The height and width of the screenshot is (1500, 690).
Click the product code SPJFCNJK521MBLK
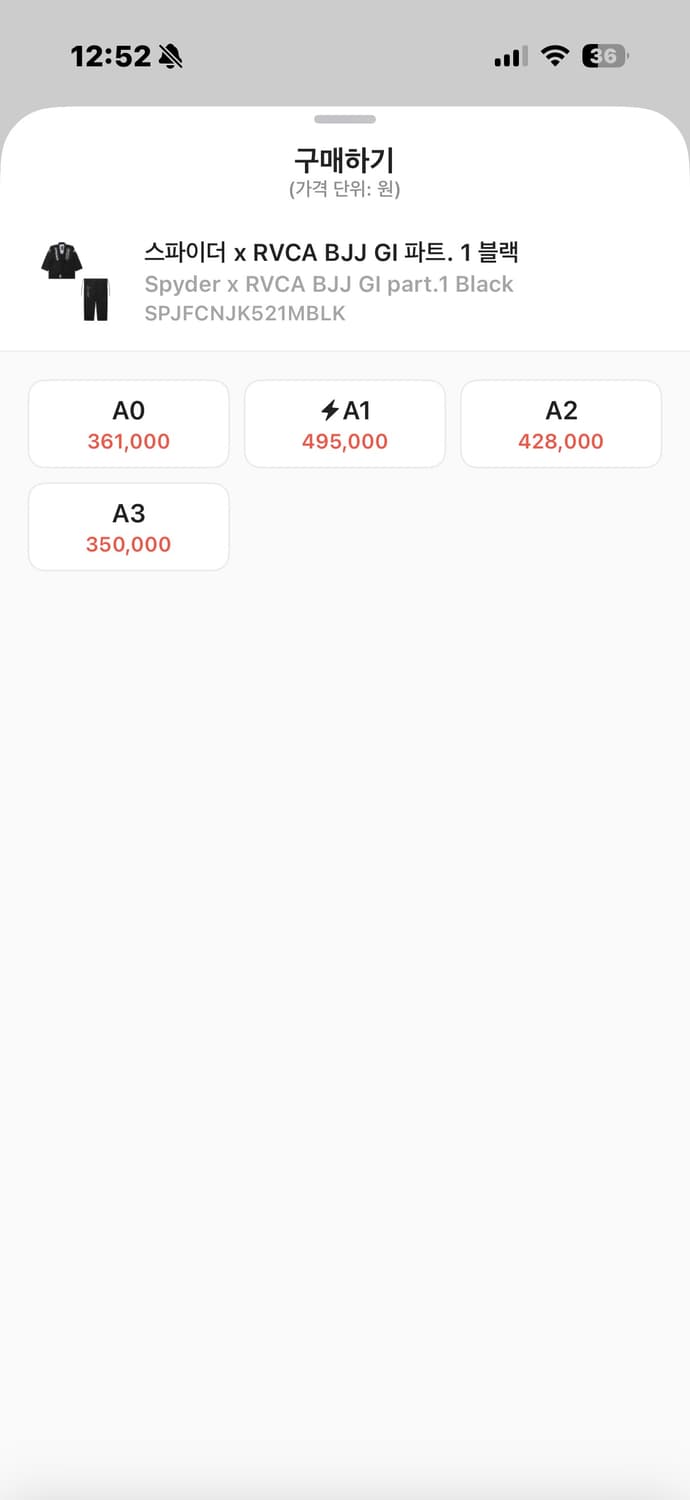(245, 313)
